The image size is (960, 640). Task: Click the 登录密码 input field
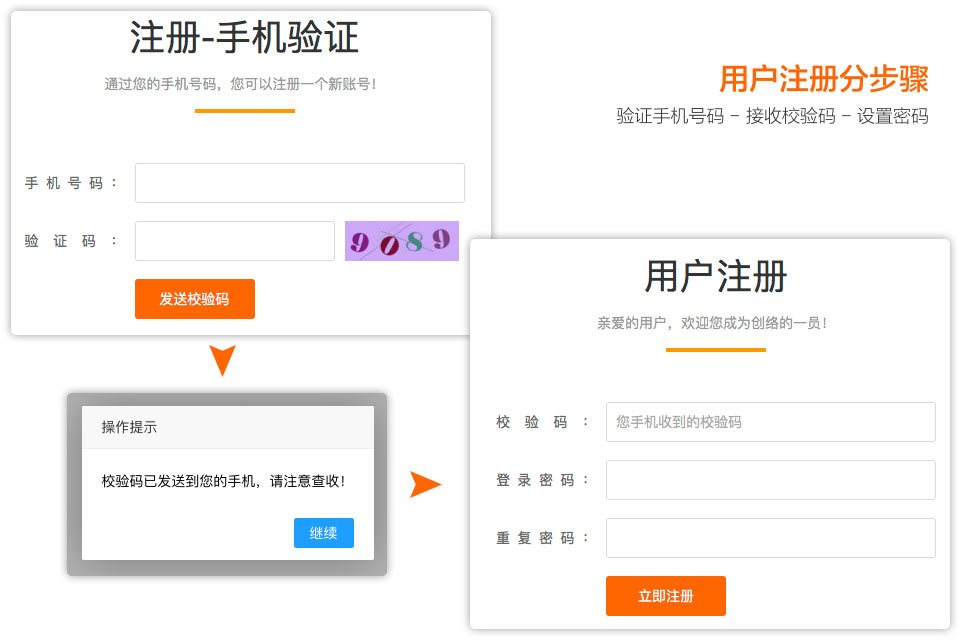pyautogui.click(x=770, y=480)
